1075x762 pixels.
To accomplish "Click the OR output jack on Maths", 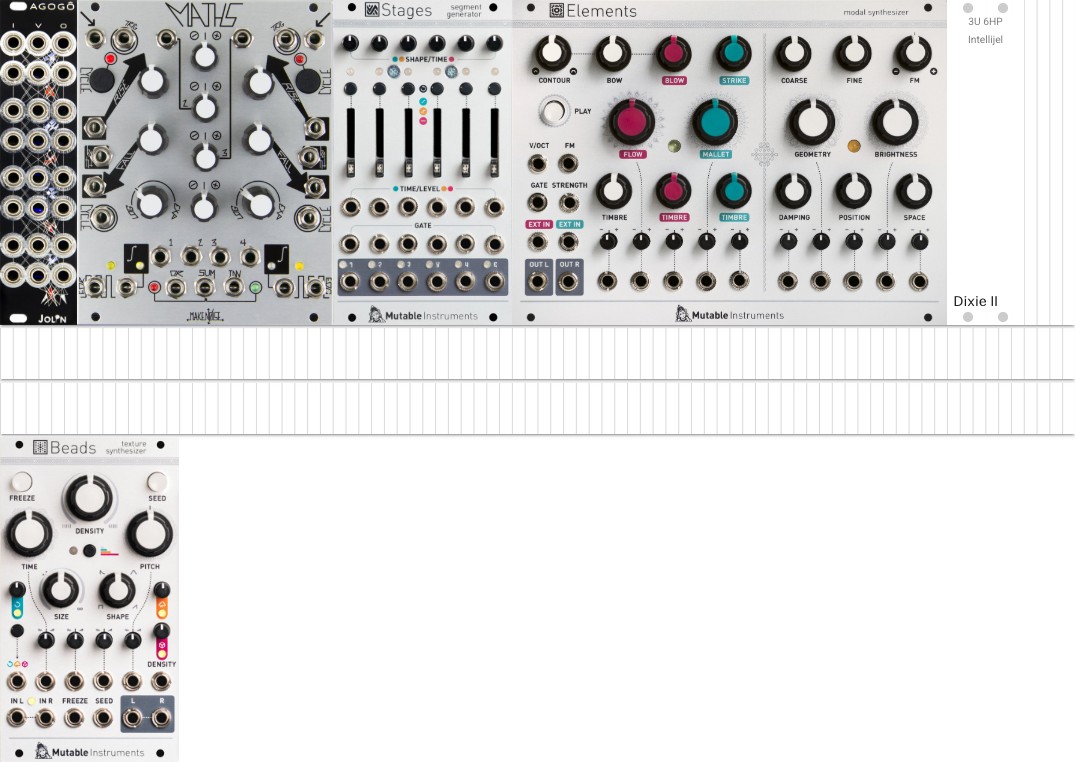I will 176,287.
